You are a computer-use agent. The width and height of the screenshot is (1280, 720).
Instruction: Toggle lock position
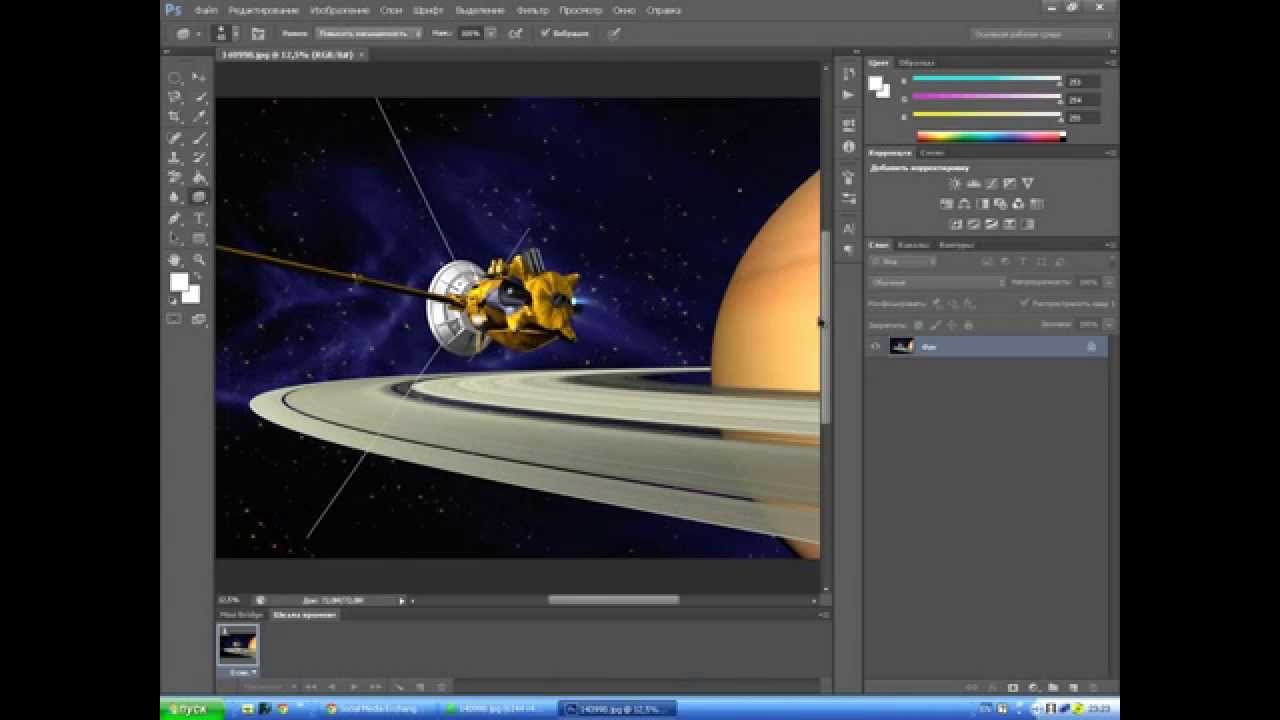pos(952,325)
